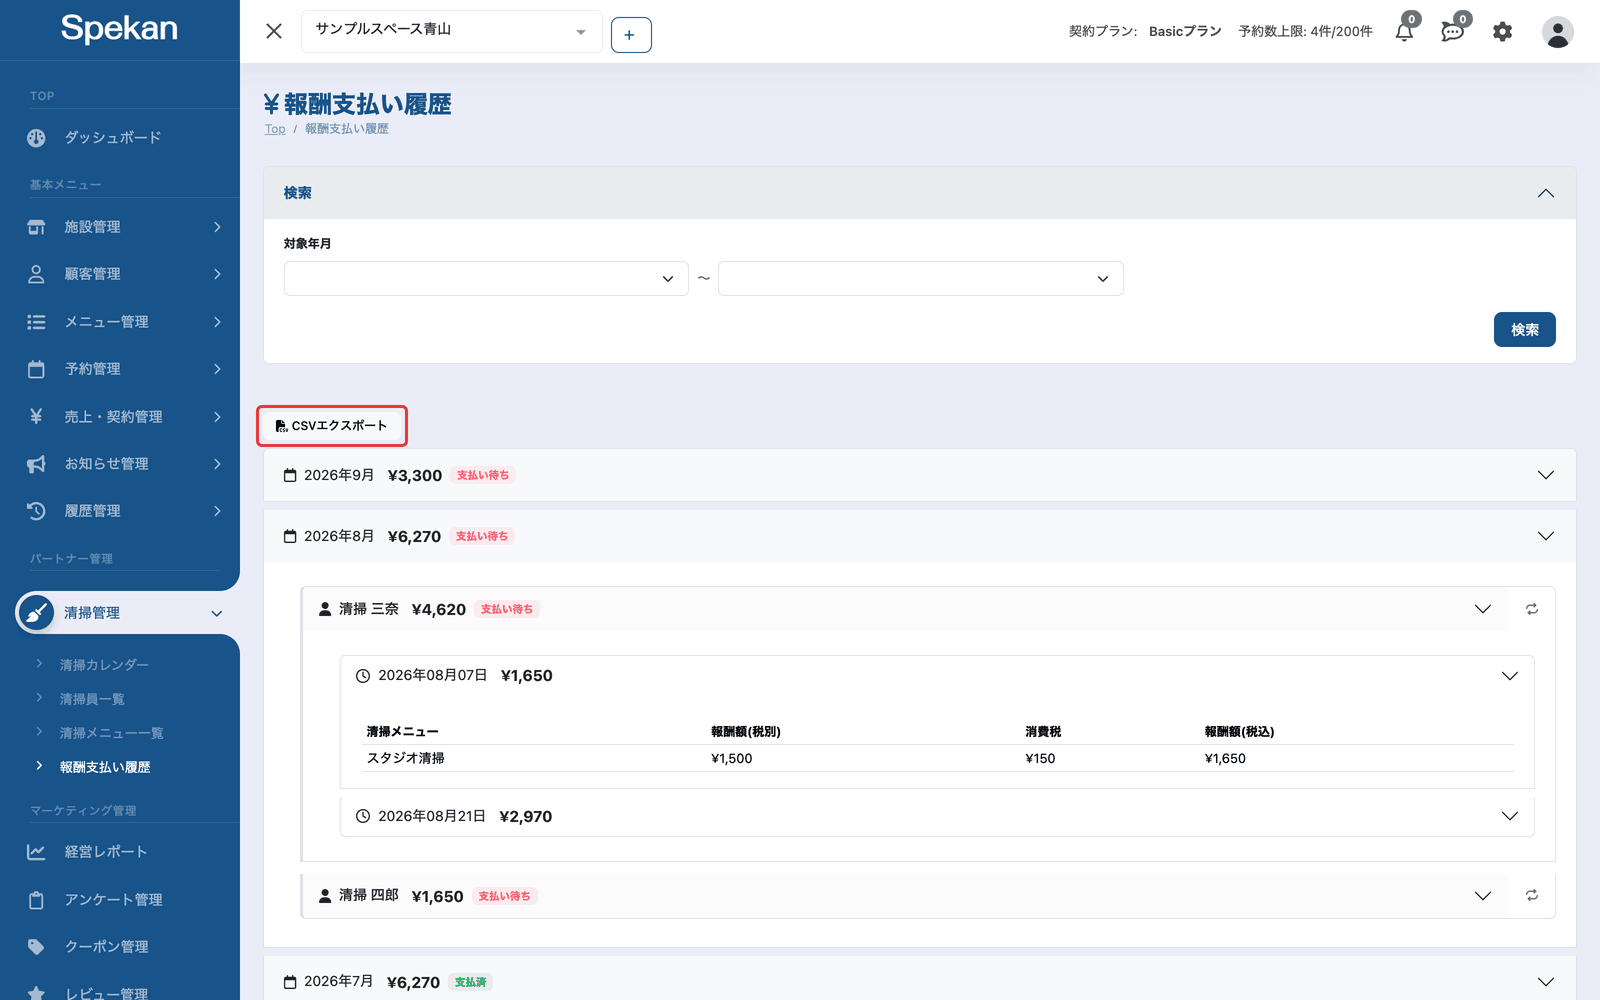Open the notifications bell icon
Viewport: 1600px width, 1000px height.
pyautogui.click(x=1404, y=32)
